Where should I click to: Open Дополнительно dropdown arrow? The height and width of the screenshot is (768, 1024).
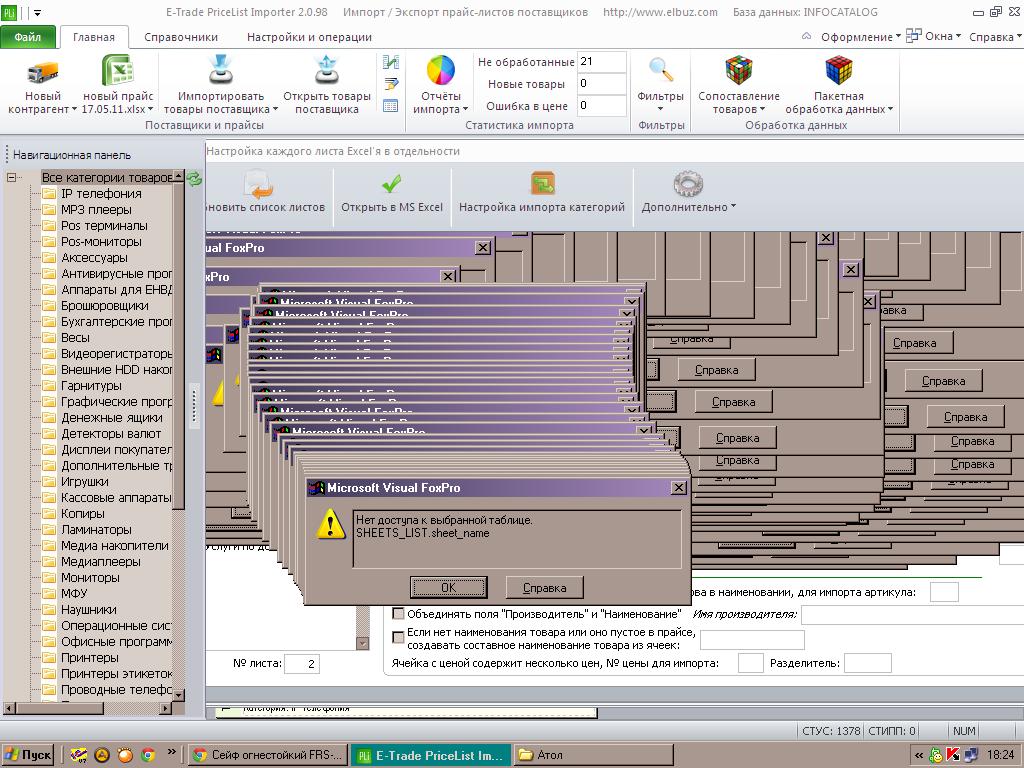pos(733,206)
